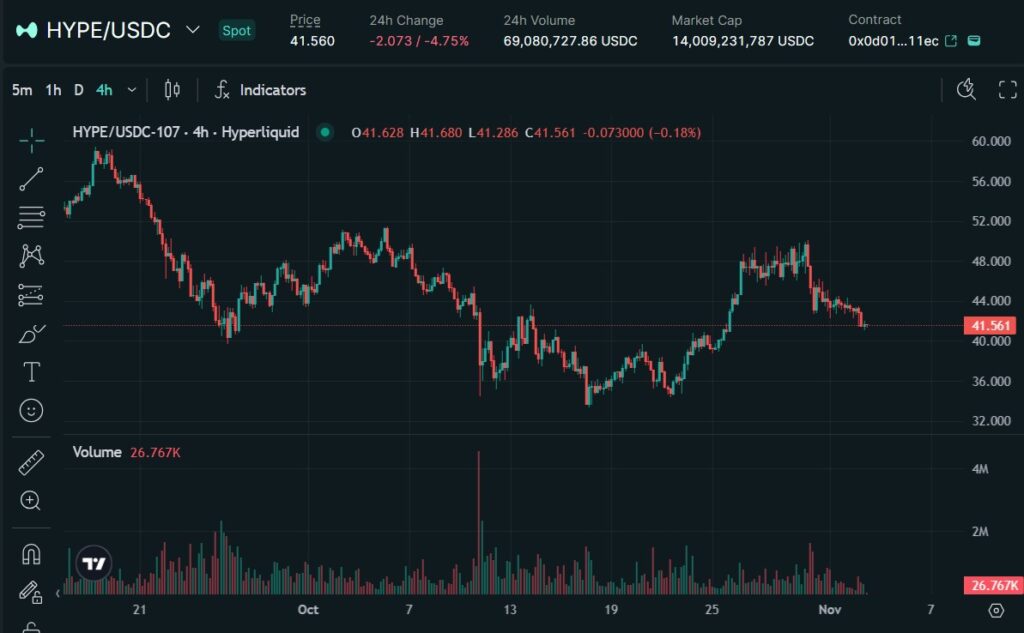Enable fullscreen chart view
The height and width of the screenshot is (633, 1024).
(x=1008, y=89)
